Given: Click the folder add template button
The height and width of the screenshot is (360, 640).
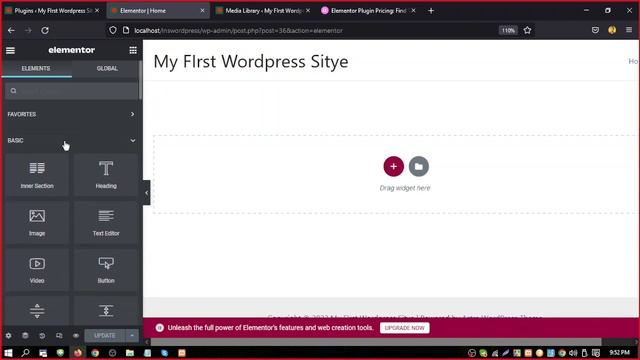Looking at the screenshot, I should point(419,167).
